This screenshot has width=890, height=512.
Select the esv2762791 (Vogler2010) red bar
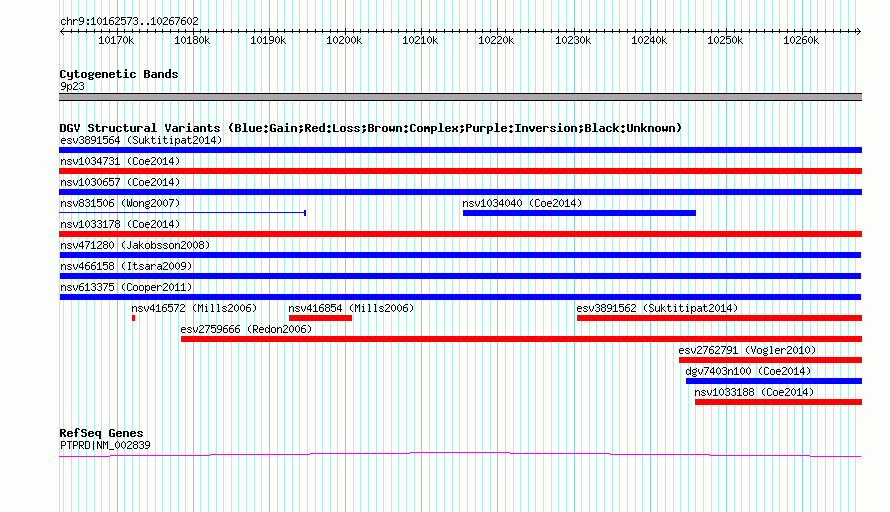click(770, 360)
